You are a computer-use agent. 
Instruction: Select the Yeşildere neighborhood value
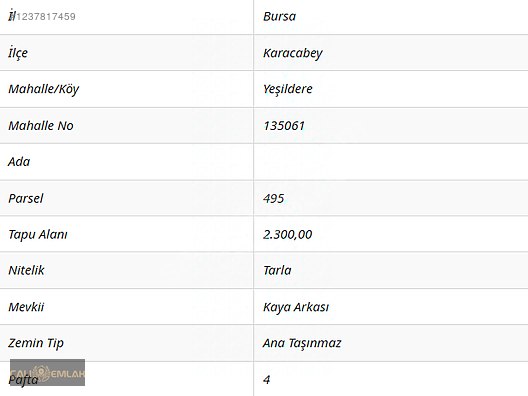288,89
